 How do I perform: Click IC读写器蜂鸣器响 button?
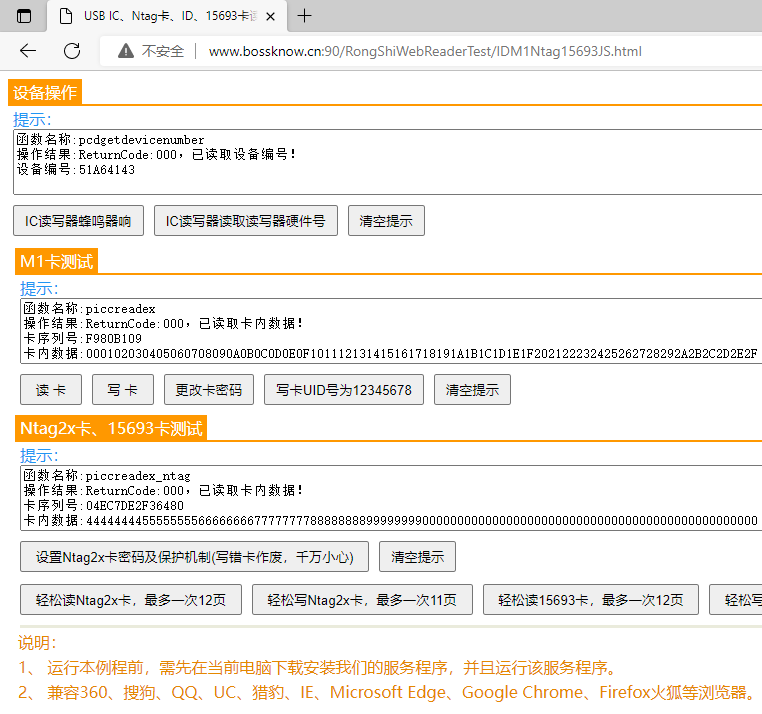click(x=78, y=221)
